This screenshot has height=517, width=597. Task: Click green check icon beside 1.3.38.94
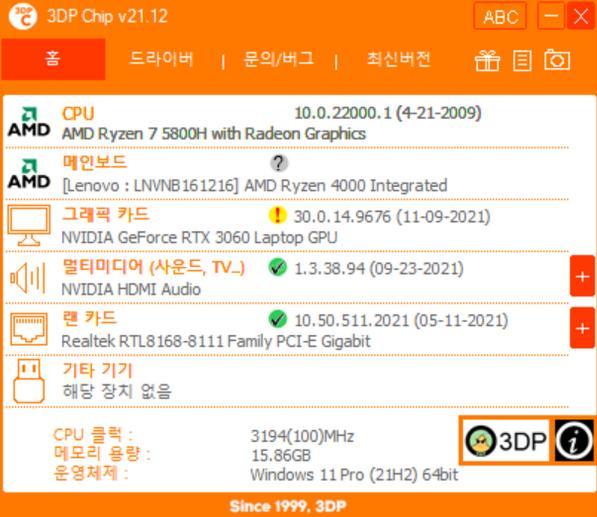click(278, 267)
